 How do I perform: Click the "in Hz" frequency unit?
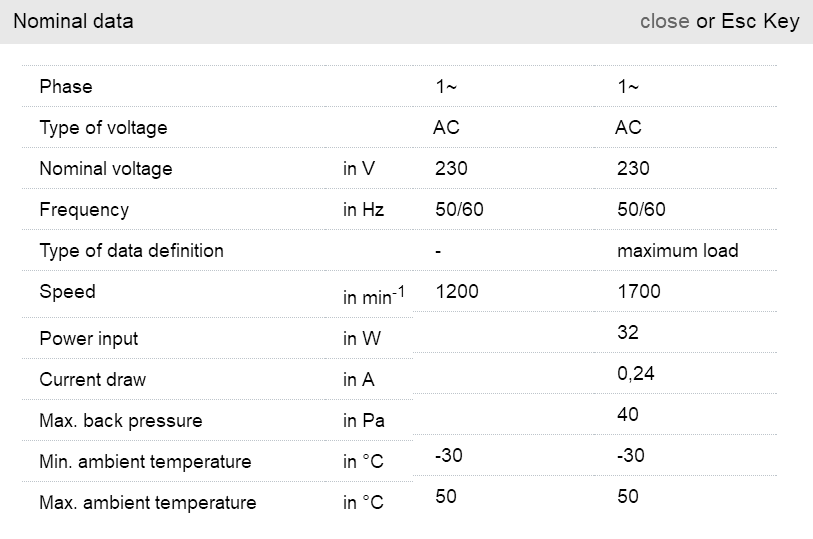363,210
